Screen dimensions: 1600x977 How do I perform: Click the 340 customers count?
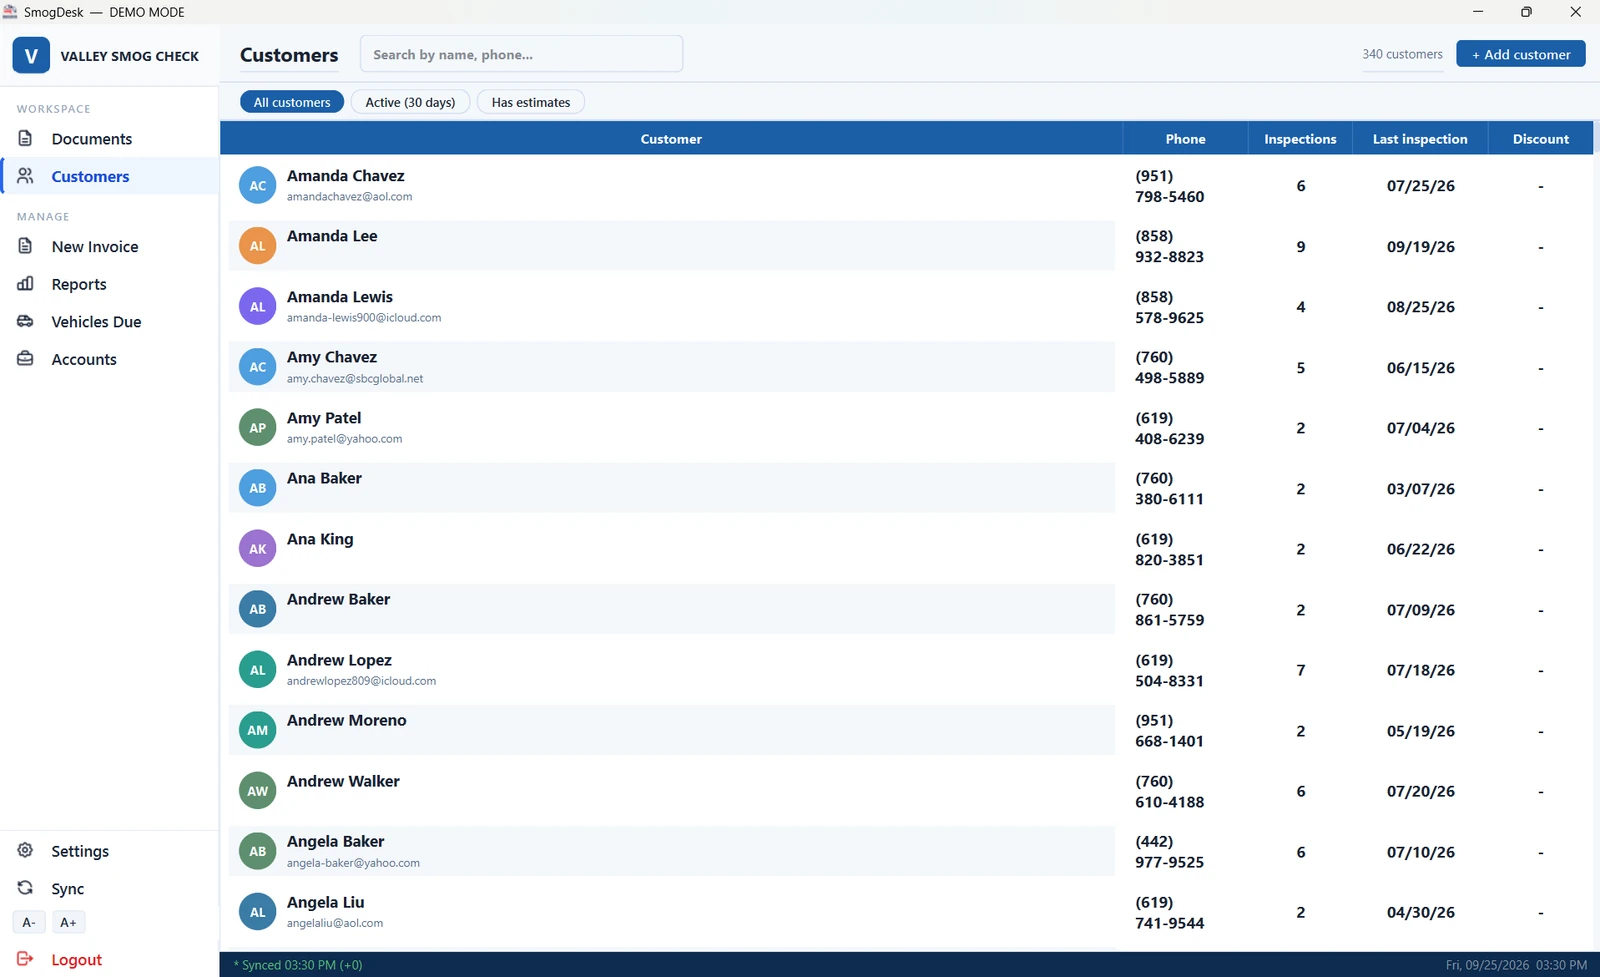(x=1402, y=54)
